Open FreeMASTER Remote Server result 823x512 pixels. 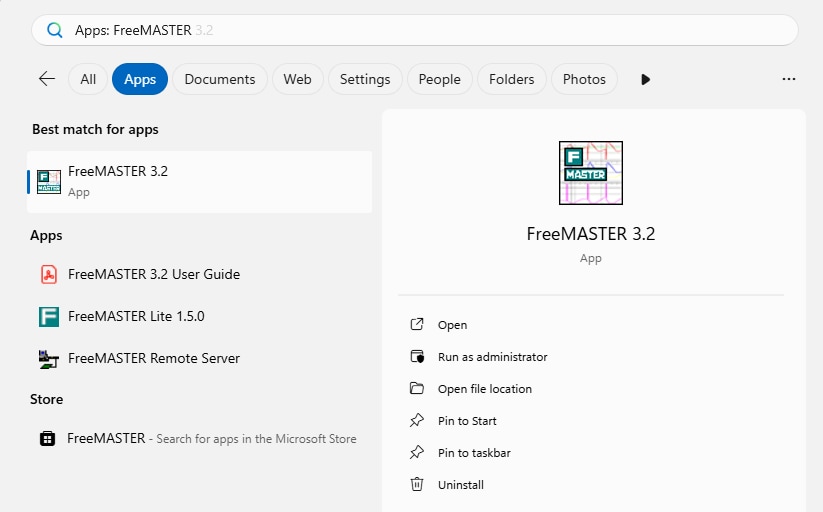coord(154,358)
